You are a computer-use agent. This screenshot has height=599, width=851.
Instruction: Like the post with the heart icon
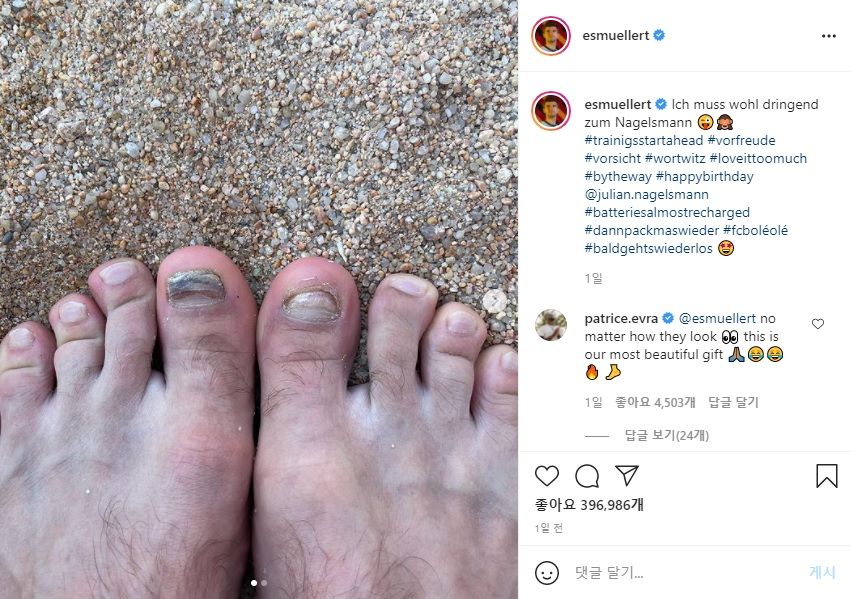point(547,476)
